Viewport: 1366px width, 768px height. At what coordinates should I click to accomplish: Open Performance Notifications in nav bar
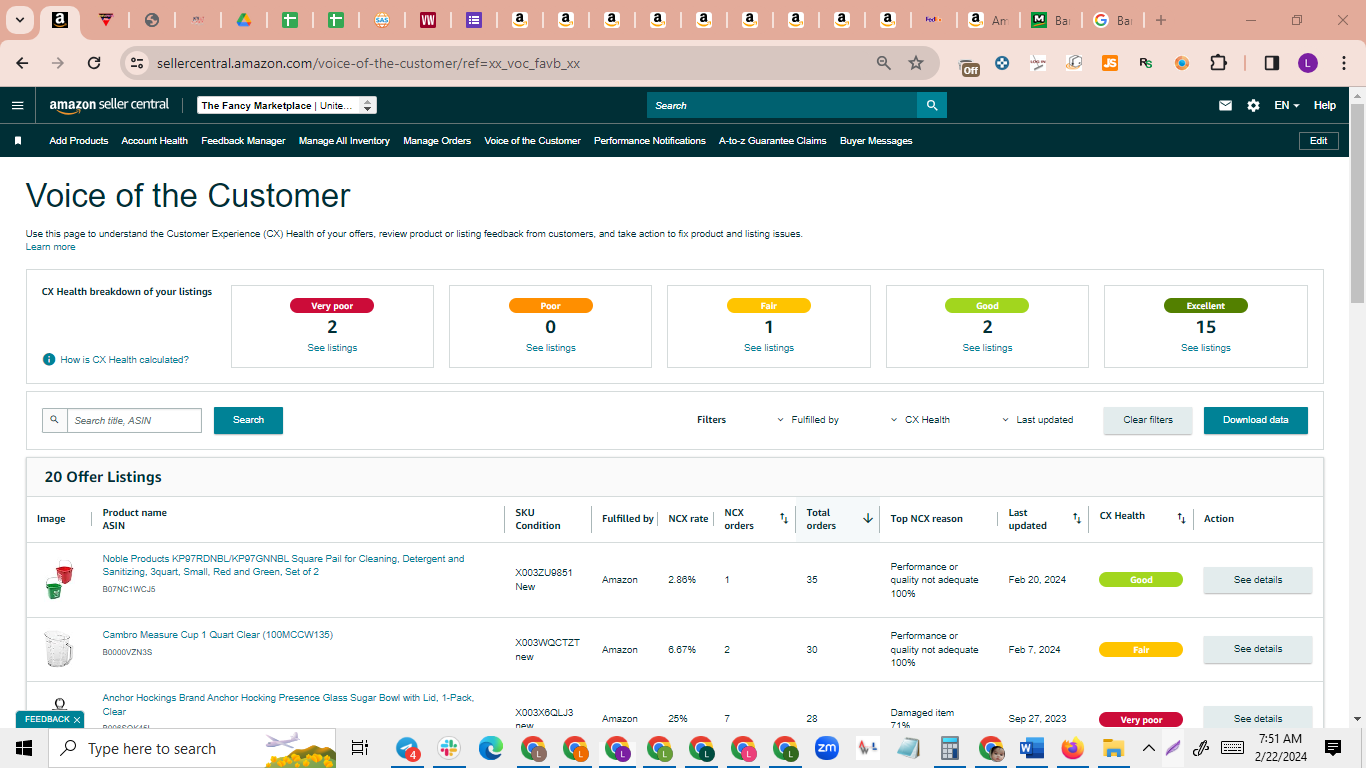650,141
